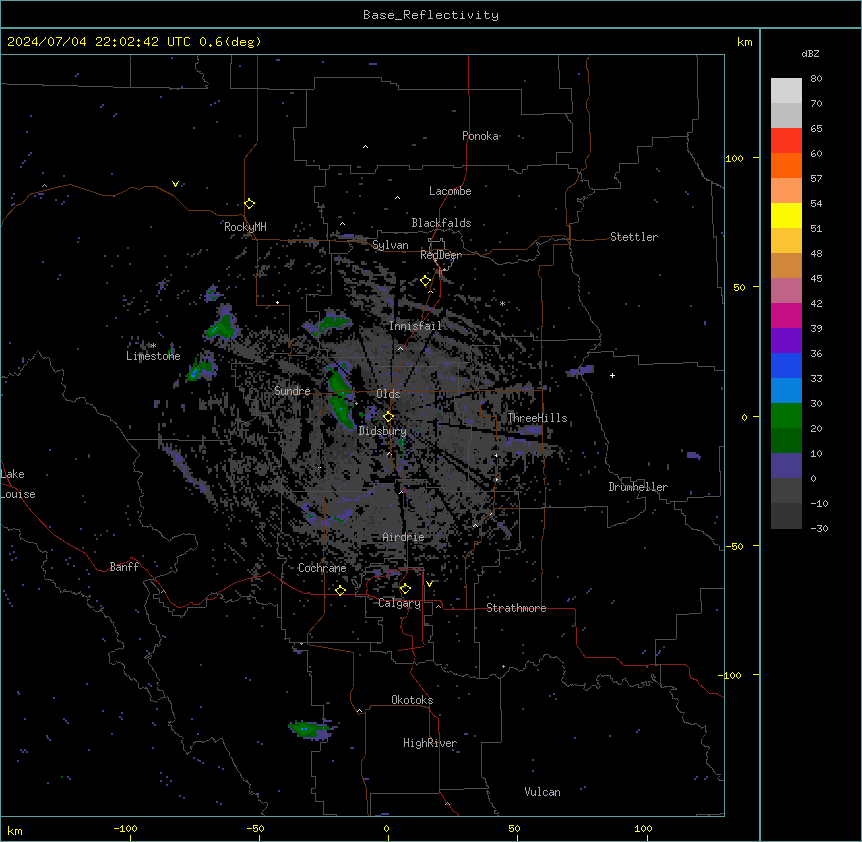The width and height of the screenshot is (862, 842).
Task: Click the HighRiver label
Action: pos(430,743)
